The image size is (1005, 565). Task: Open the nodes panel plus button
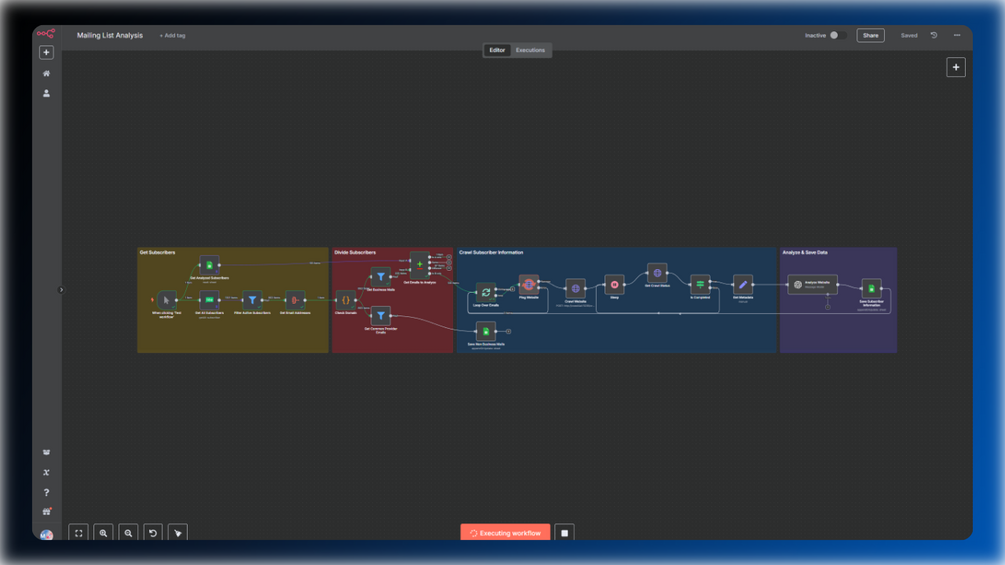(956, 67)
